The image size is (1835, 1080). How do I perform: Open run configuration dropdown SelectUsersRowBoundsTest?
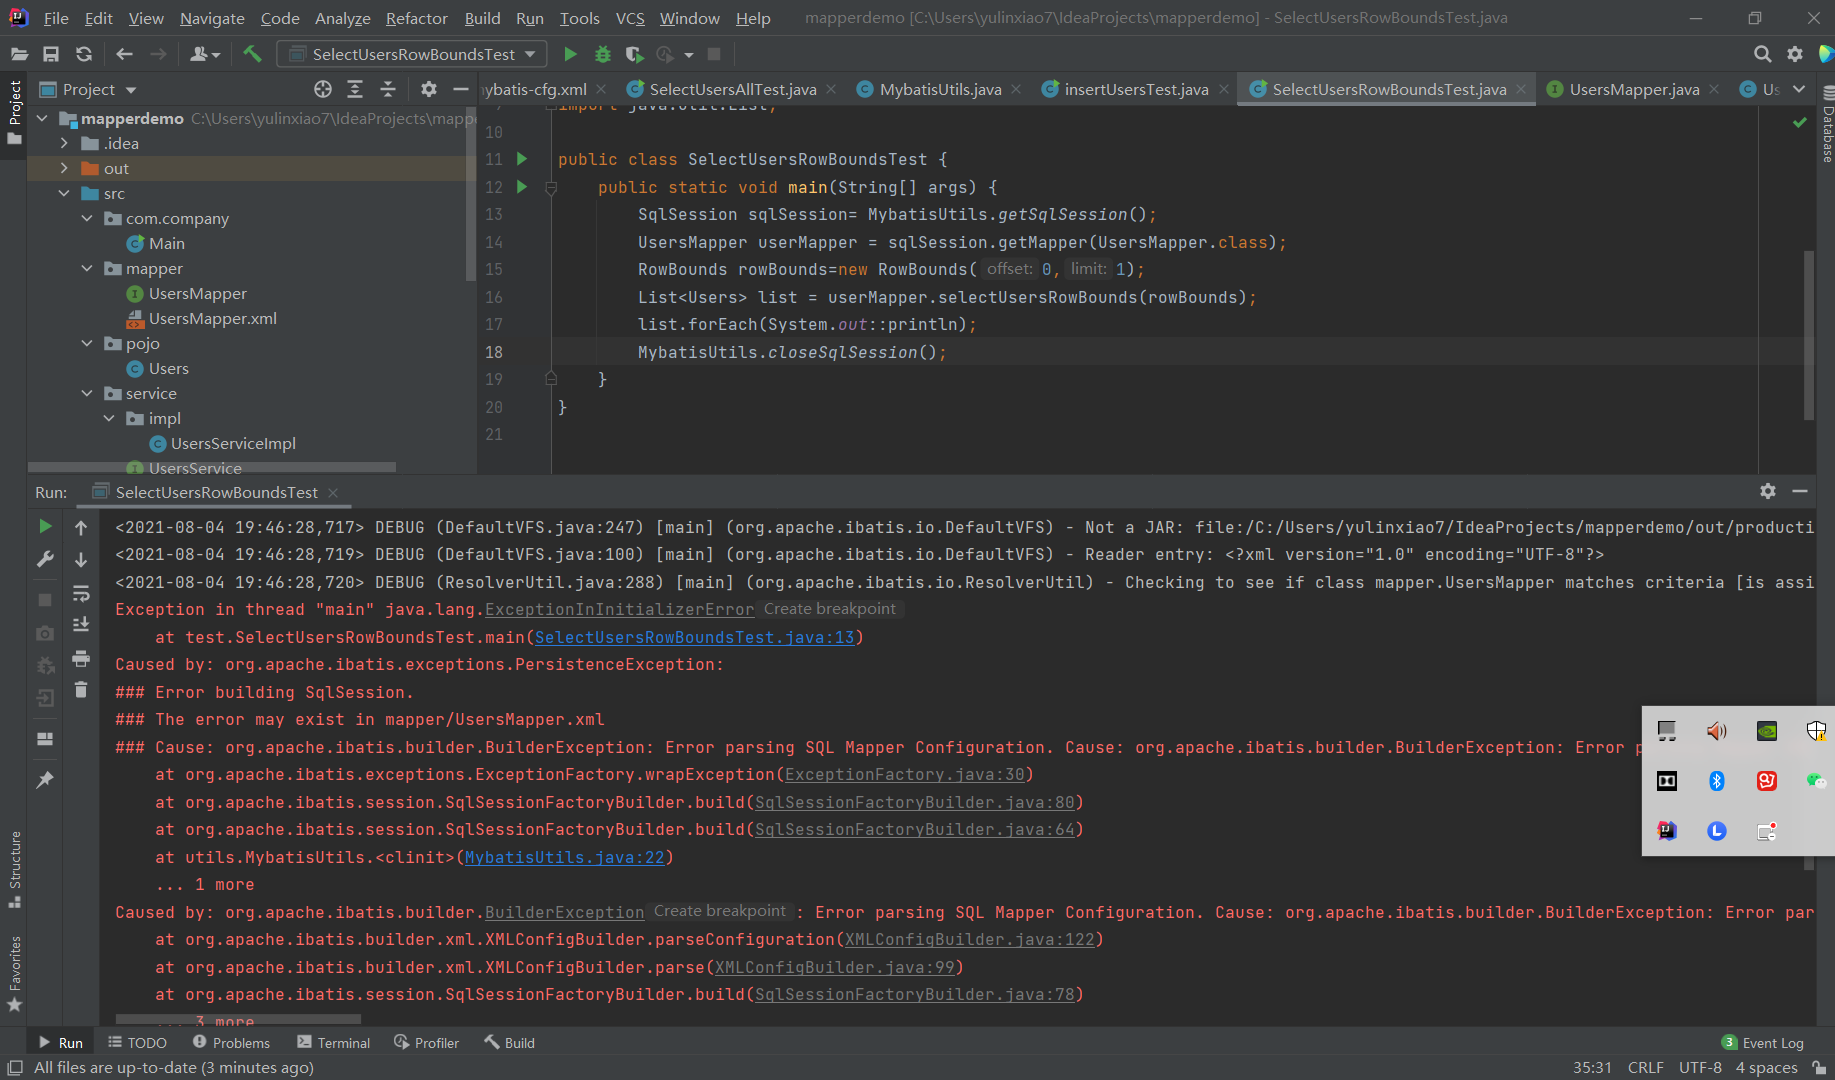click(x=413, y=54)
